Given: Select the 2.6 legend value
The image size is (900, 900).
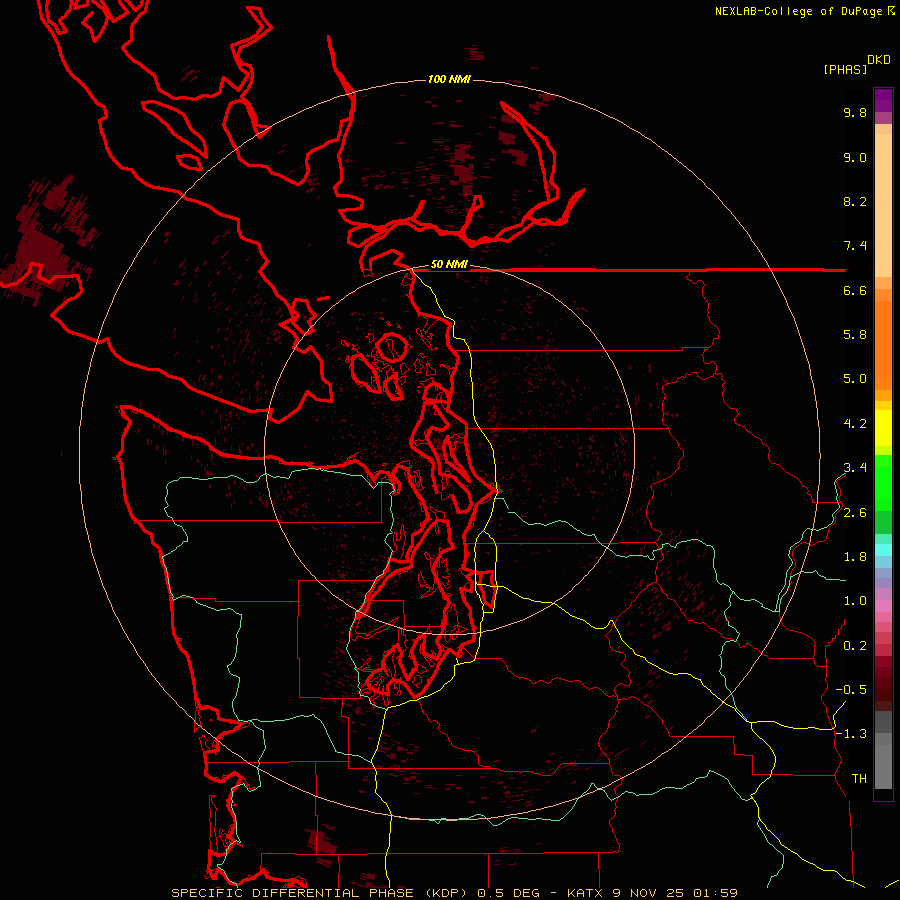Looking at the screenshot, I should click(855, 513).
